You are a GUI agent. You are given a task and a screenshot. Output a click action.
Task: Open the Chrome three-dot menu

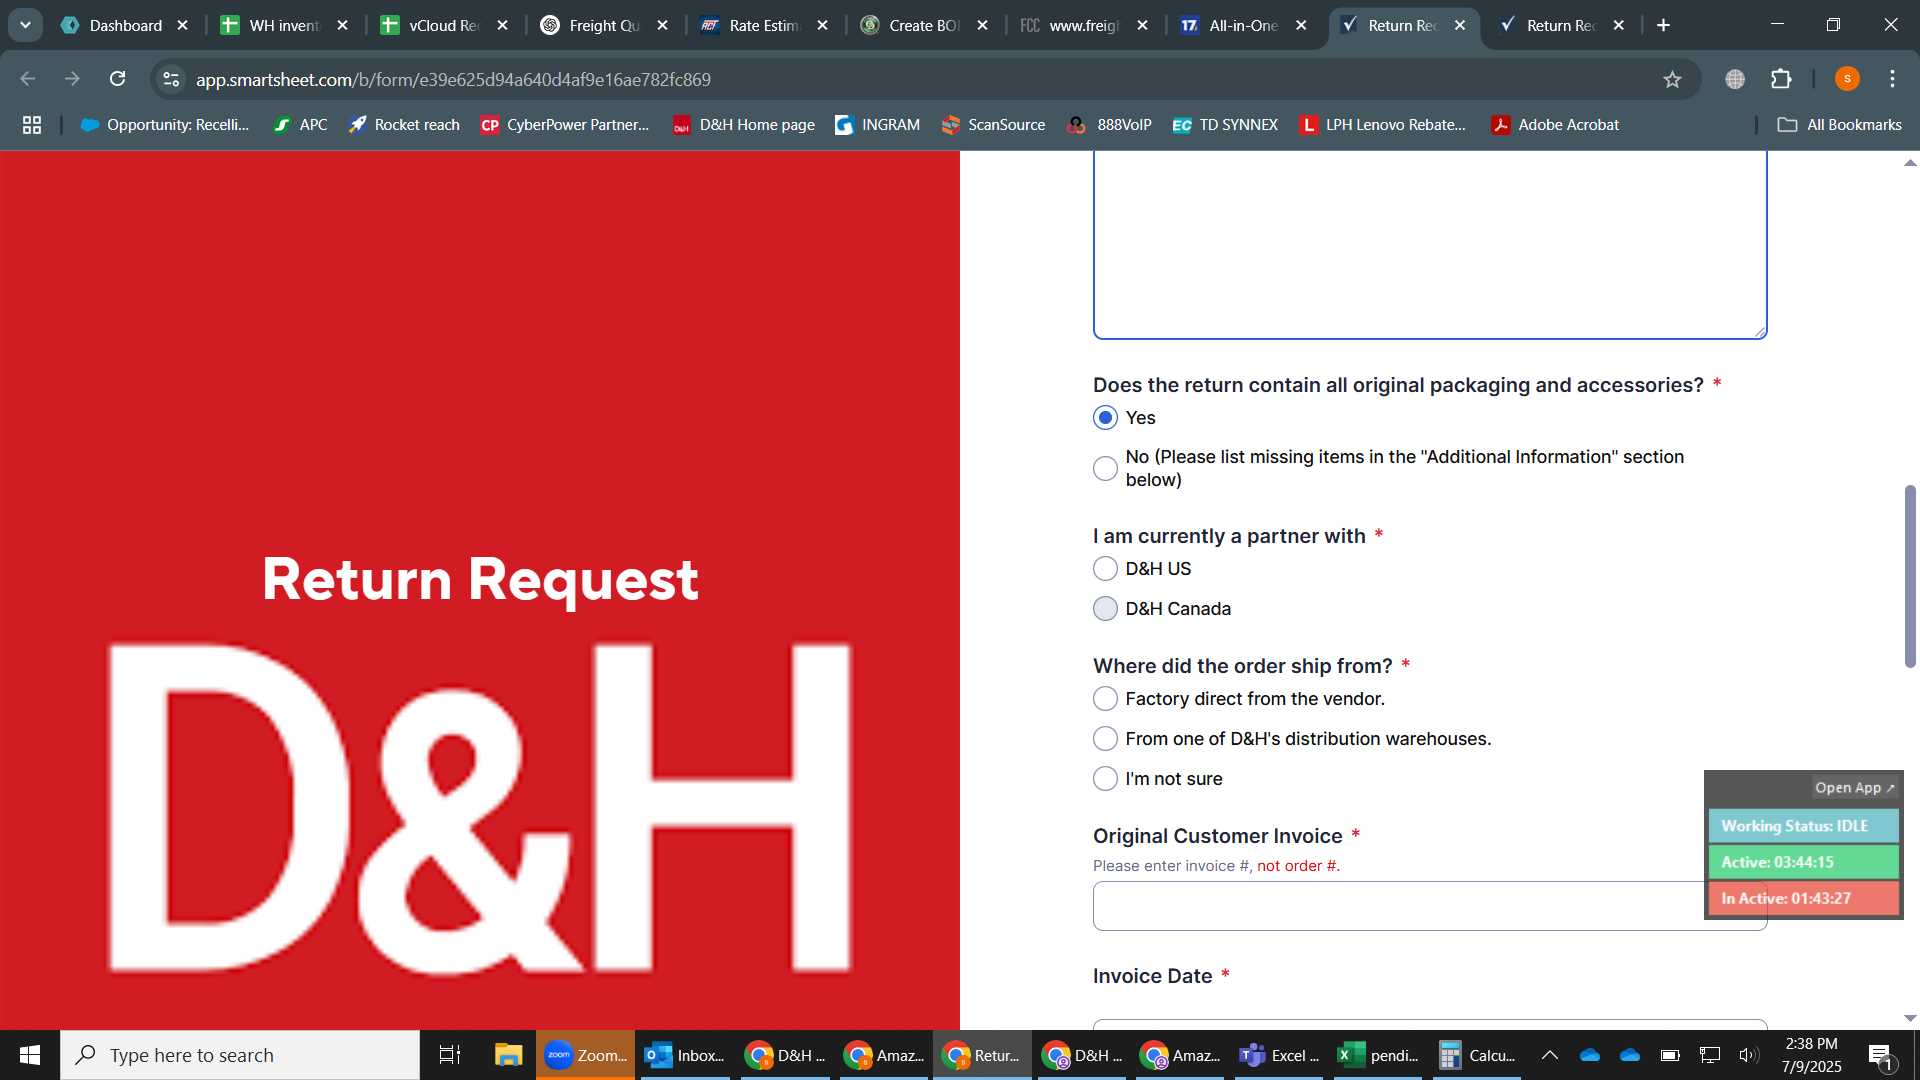[x=1892, y=79]
